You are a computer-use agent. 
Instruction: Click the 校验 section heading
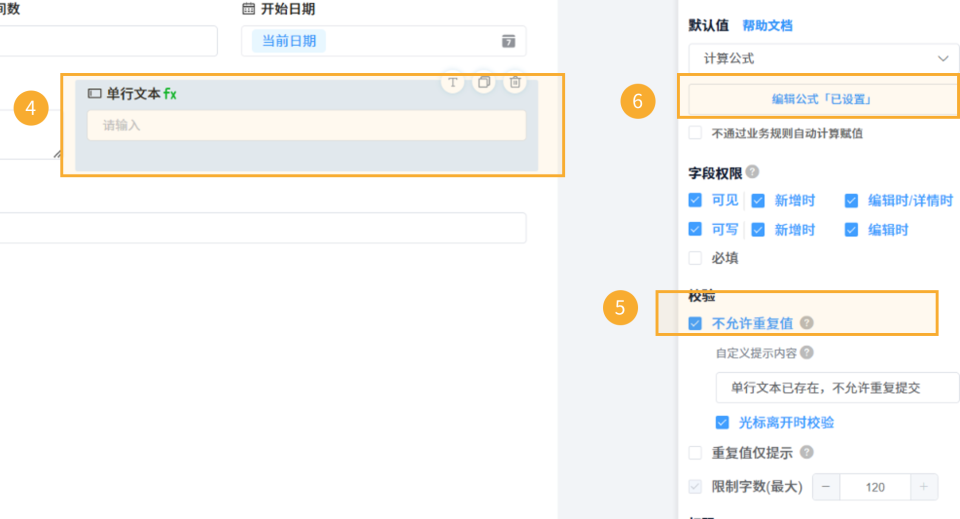[702, 296]
